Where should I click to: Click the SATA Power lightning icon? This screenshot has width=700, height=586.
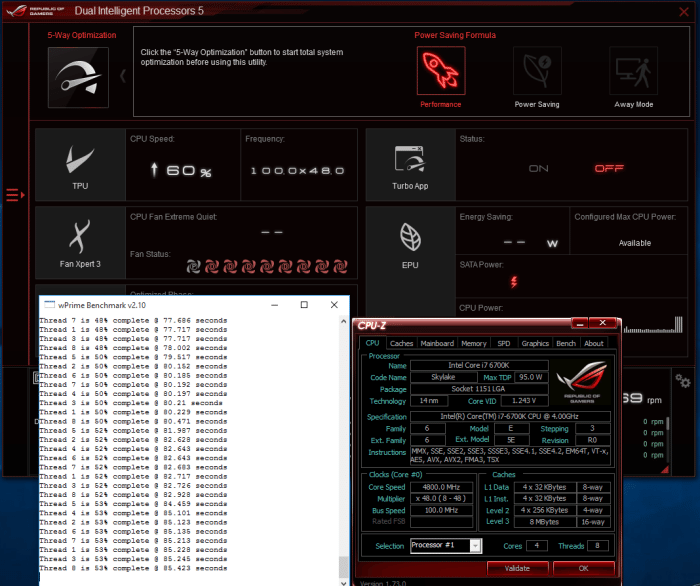point(514,282)
